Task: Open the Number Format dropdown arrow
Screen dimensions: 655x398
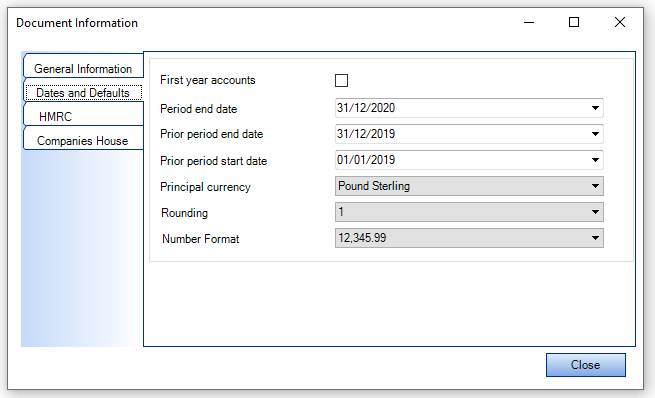Action: click(x=595, y=238)
